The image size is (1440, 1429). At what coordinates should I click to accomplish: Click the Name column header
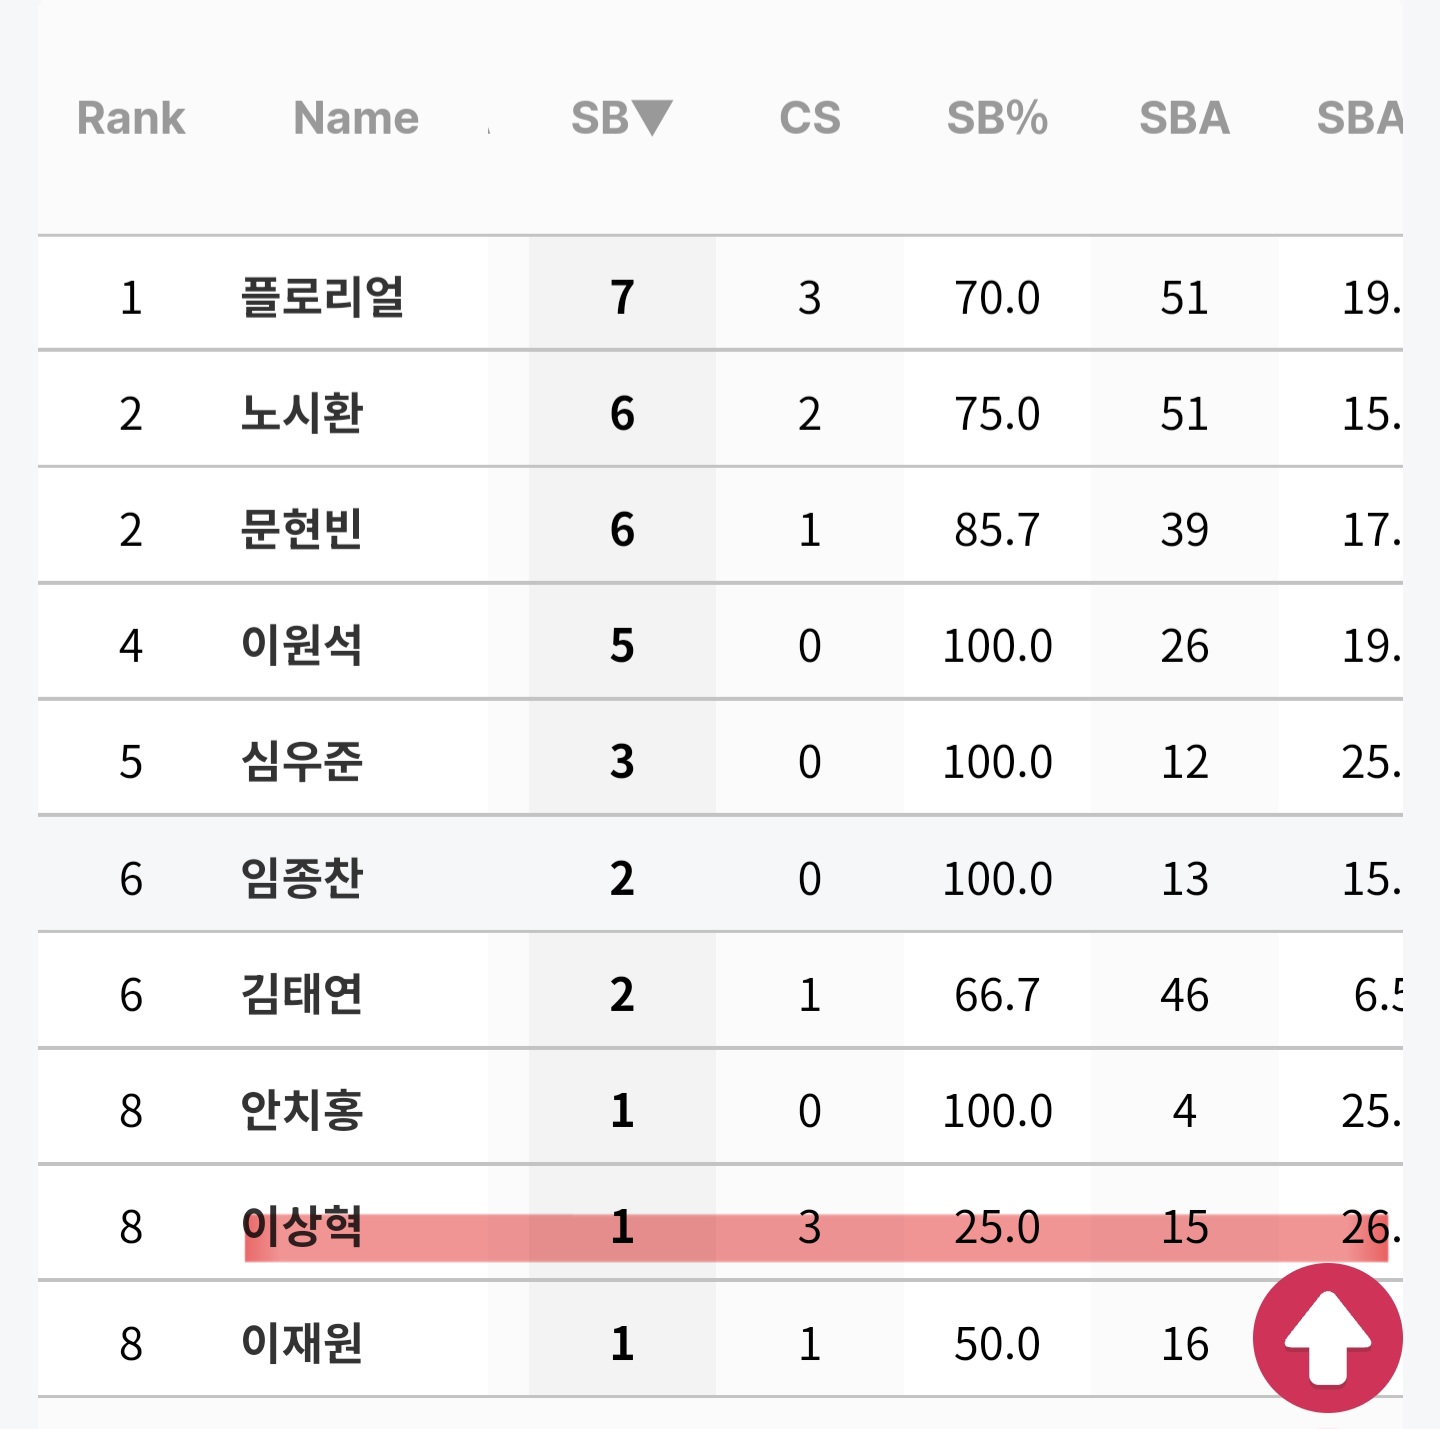[x=356, y=118]
